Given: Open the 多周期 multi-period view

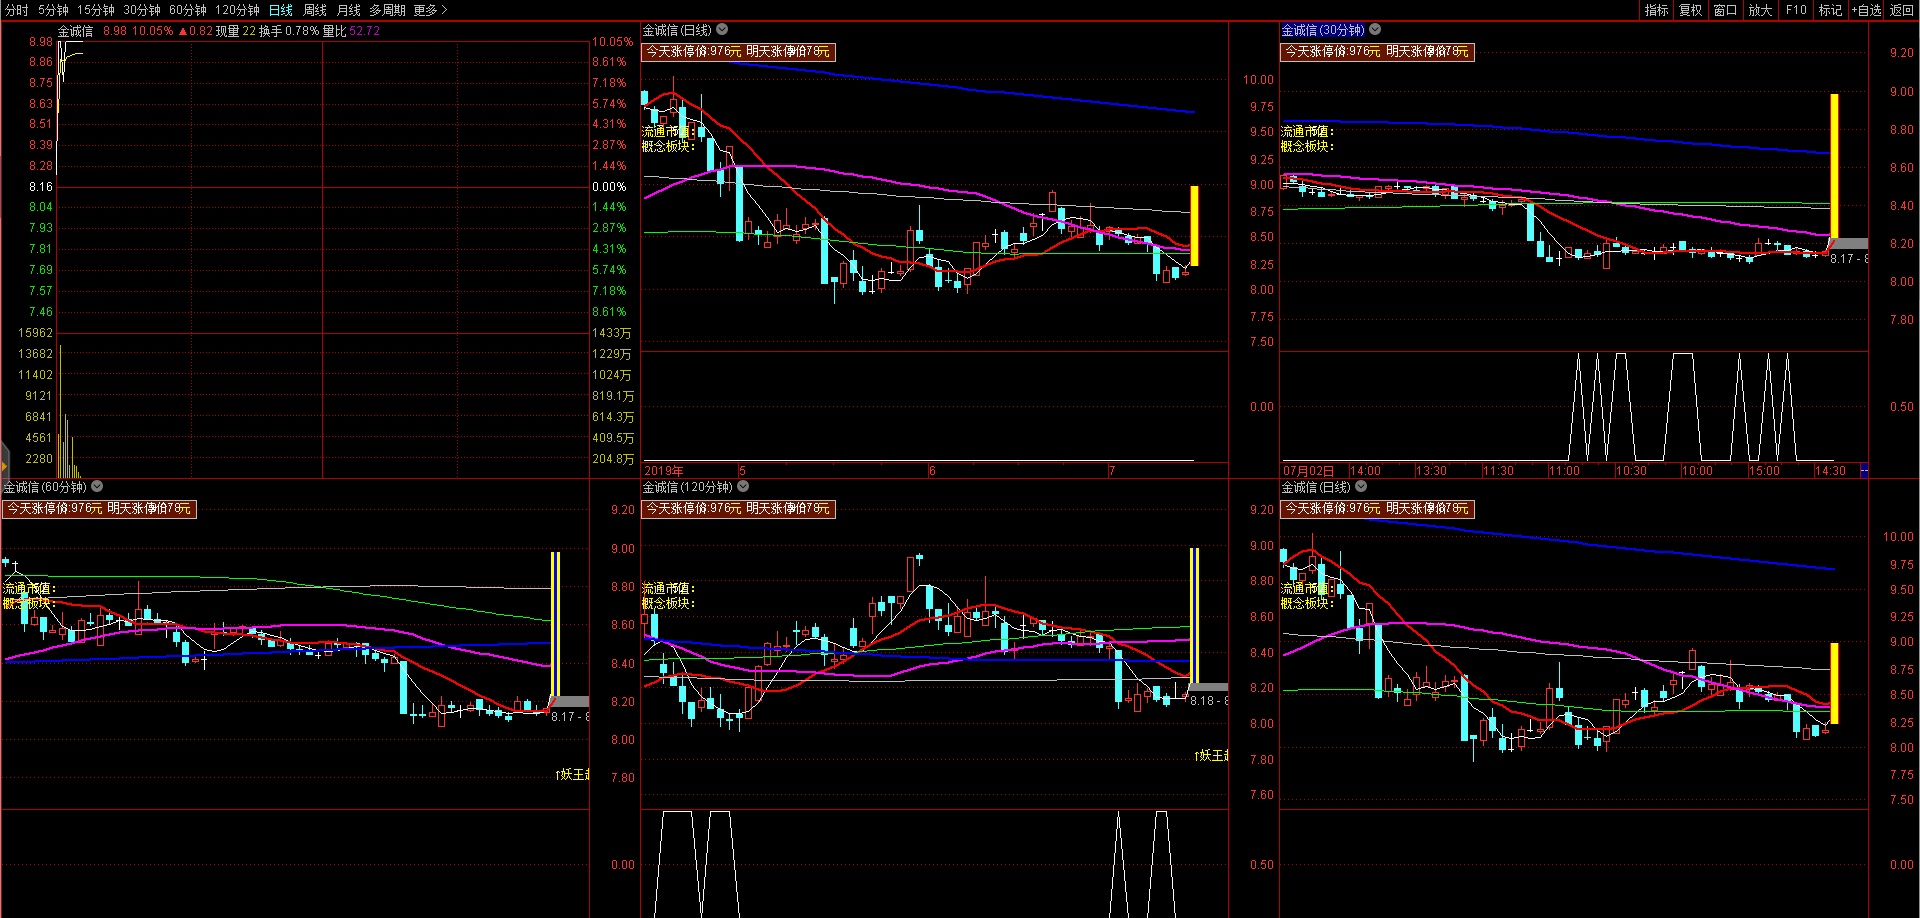Looking at the screenshot, I should pyautogui.click(x=387, y=10).
